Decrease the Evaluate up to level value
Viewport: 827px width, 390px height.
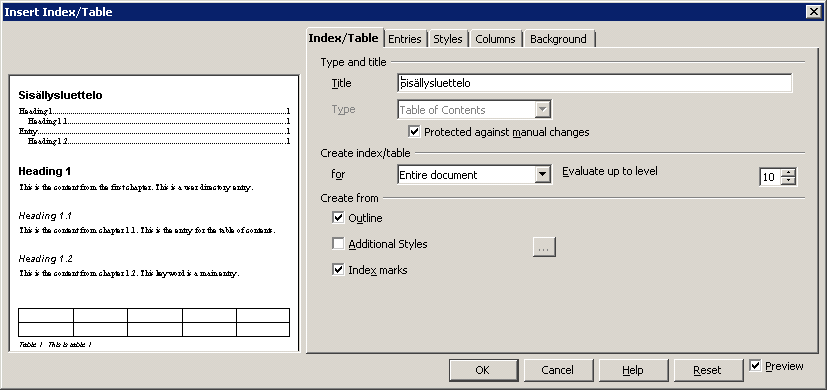(788, 181)
